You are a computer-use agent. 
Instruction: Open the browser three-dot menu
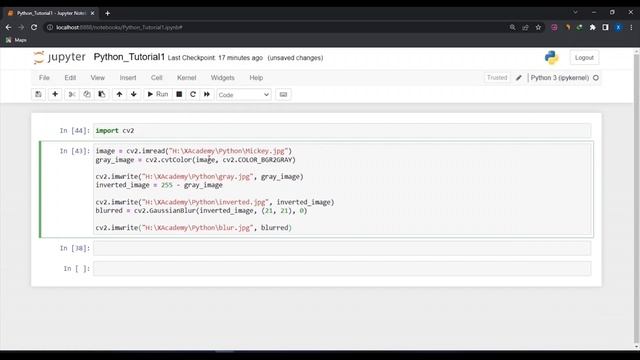click(x=631, y=27)
